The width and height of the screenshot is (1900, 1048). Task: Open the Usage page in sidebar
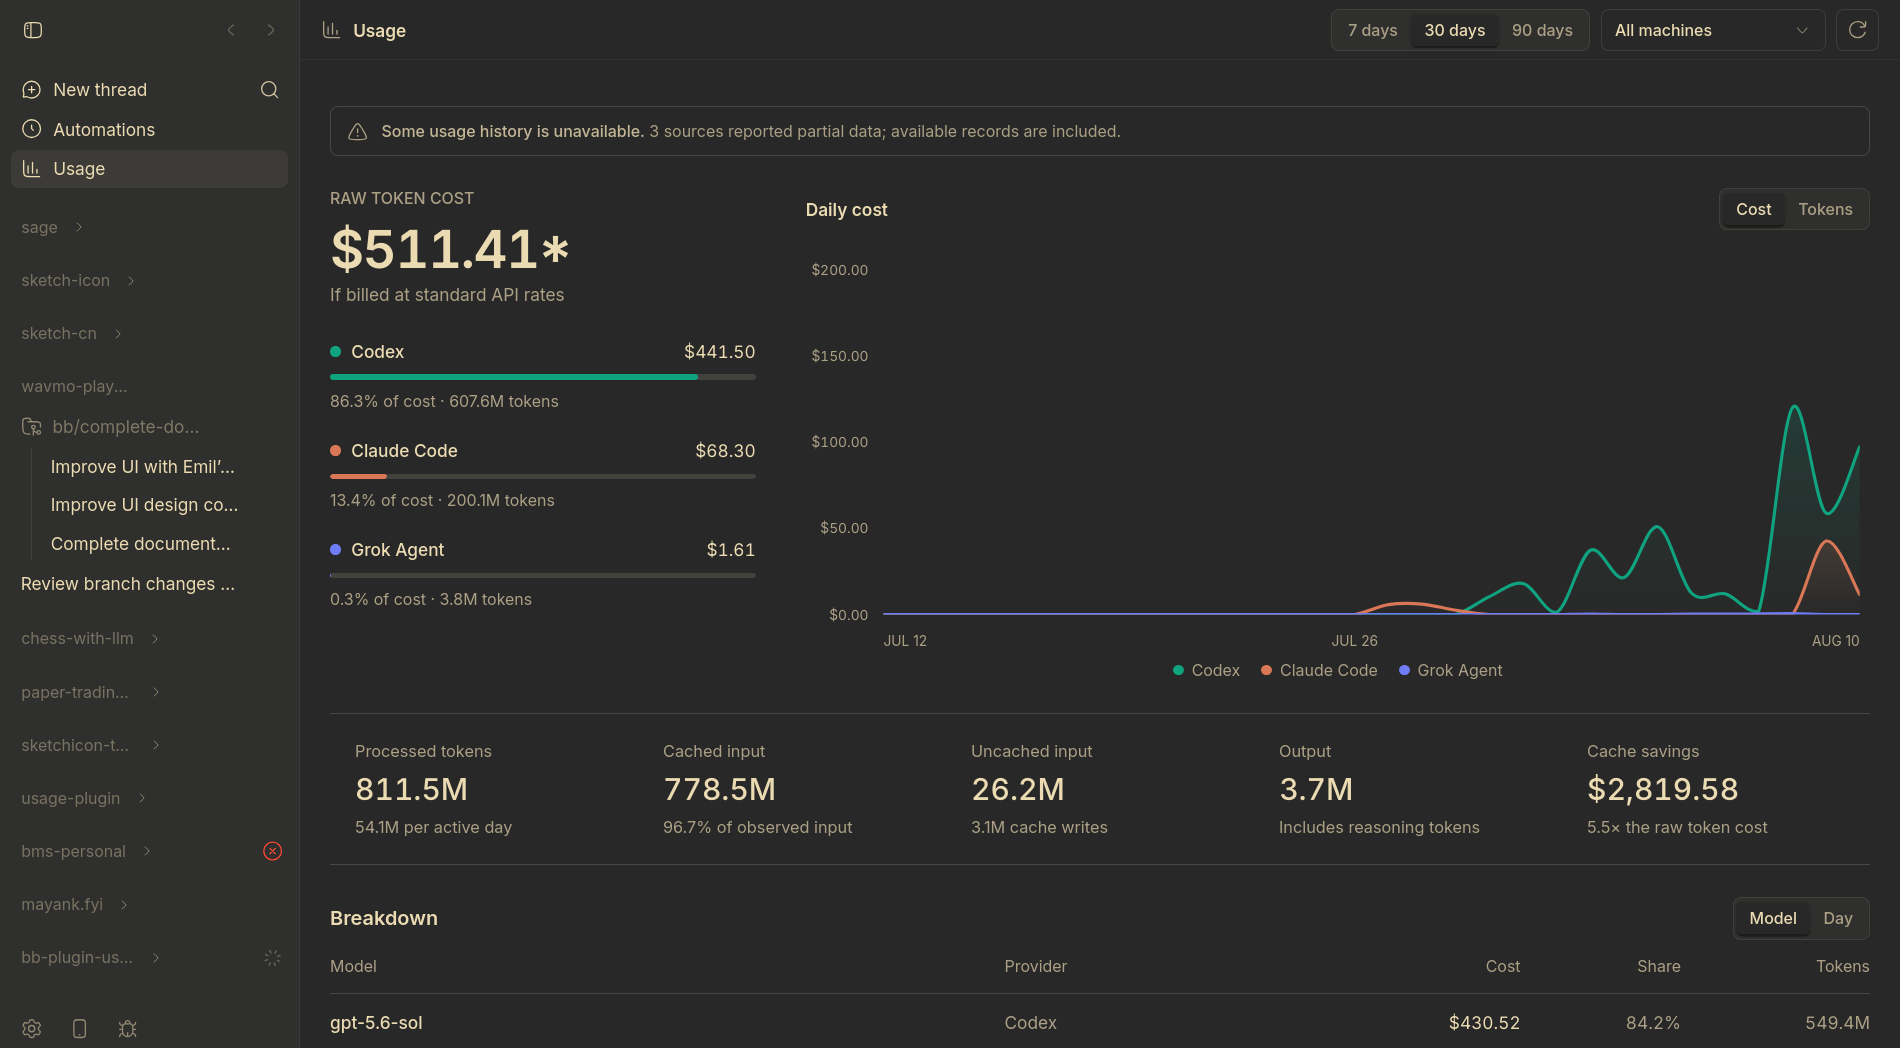(x=149, y=169)
